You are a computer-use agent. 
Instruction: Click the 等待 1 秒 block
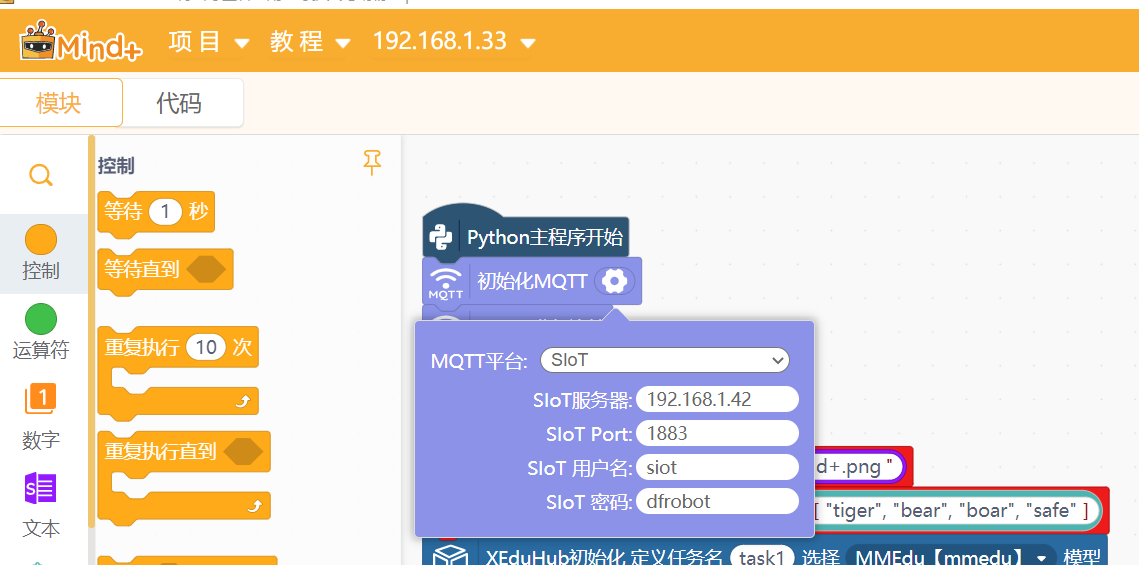pos(155,214)
